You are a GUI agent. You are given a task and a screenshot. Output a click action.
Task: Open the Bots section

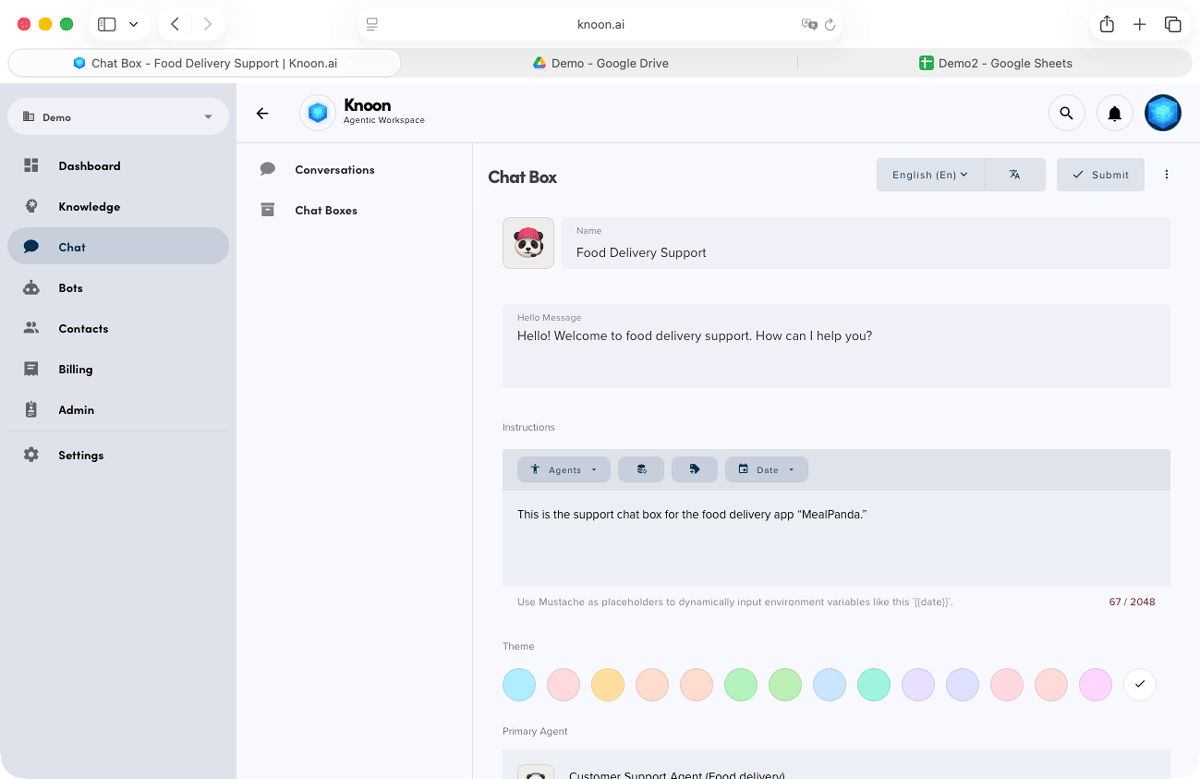click(x=70, y=288)
